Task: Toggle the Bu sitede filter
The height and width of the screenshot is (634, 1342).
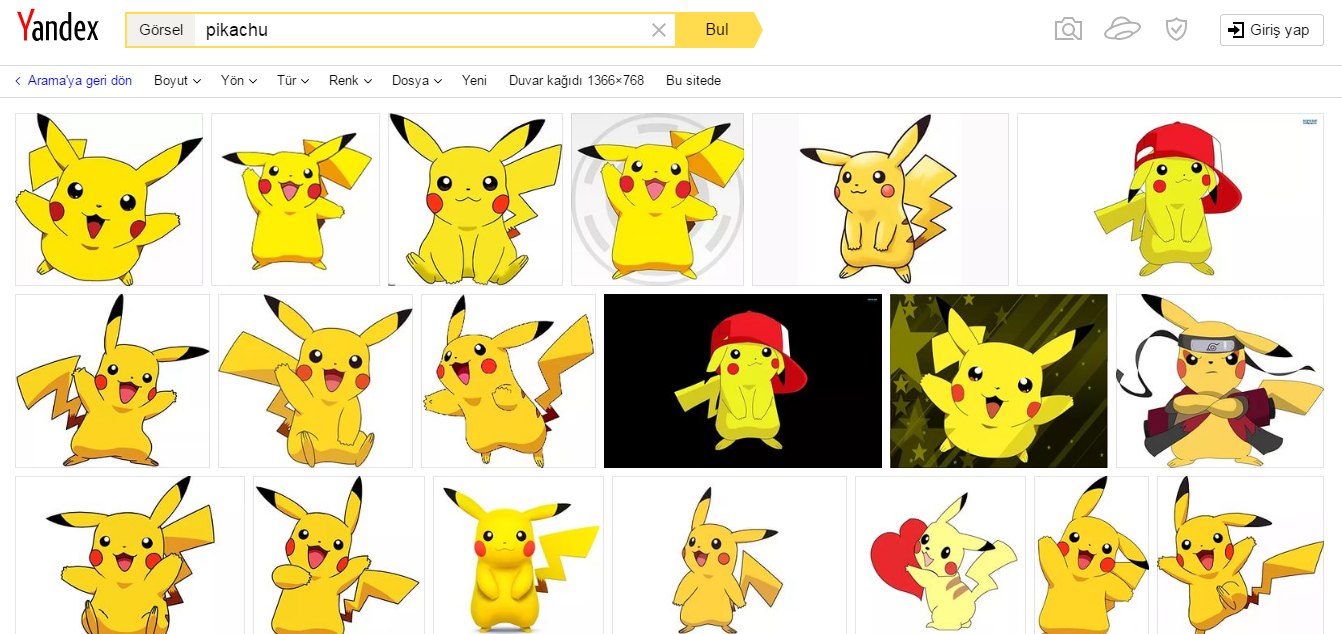Action: coord(693,81)
